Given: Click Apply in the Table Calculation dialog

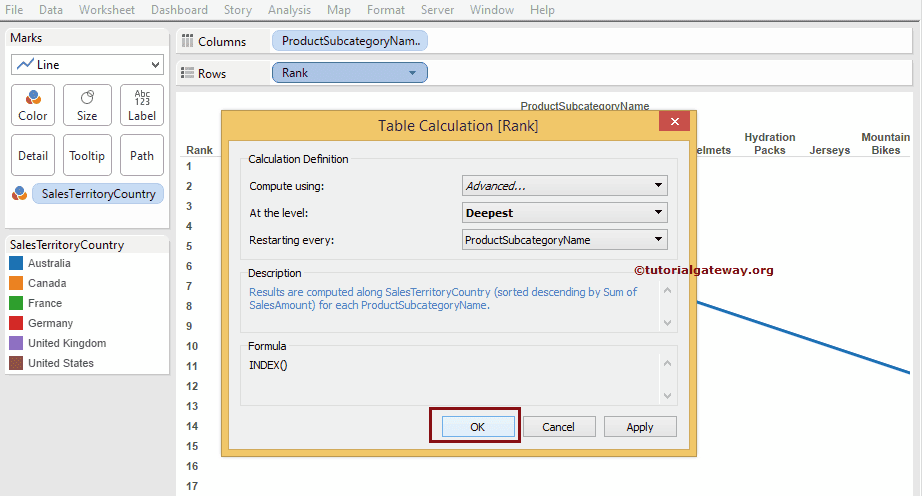Looking at the screenshot, I should pos(640,426).
